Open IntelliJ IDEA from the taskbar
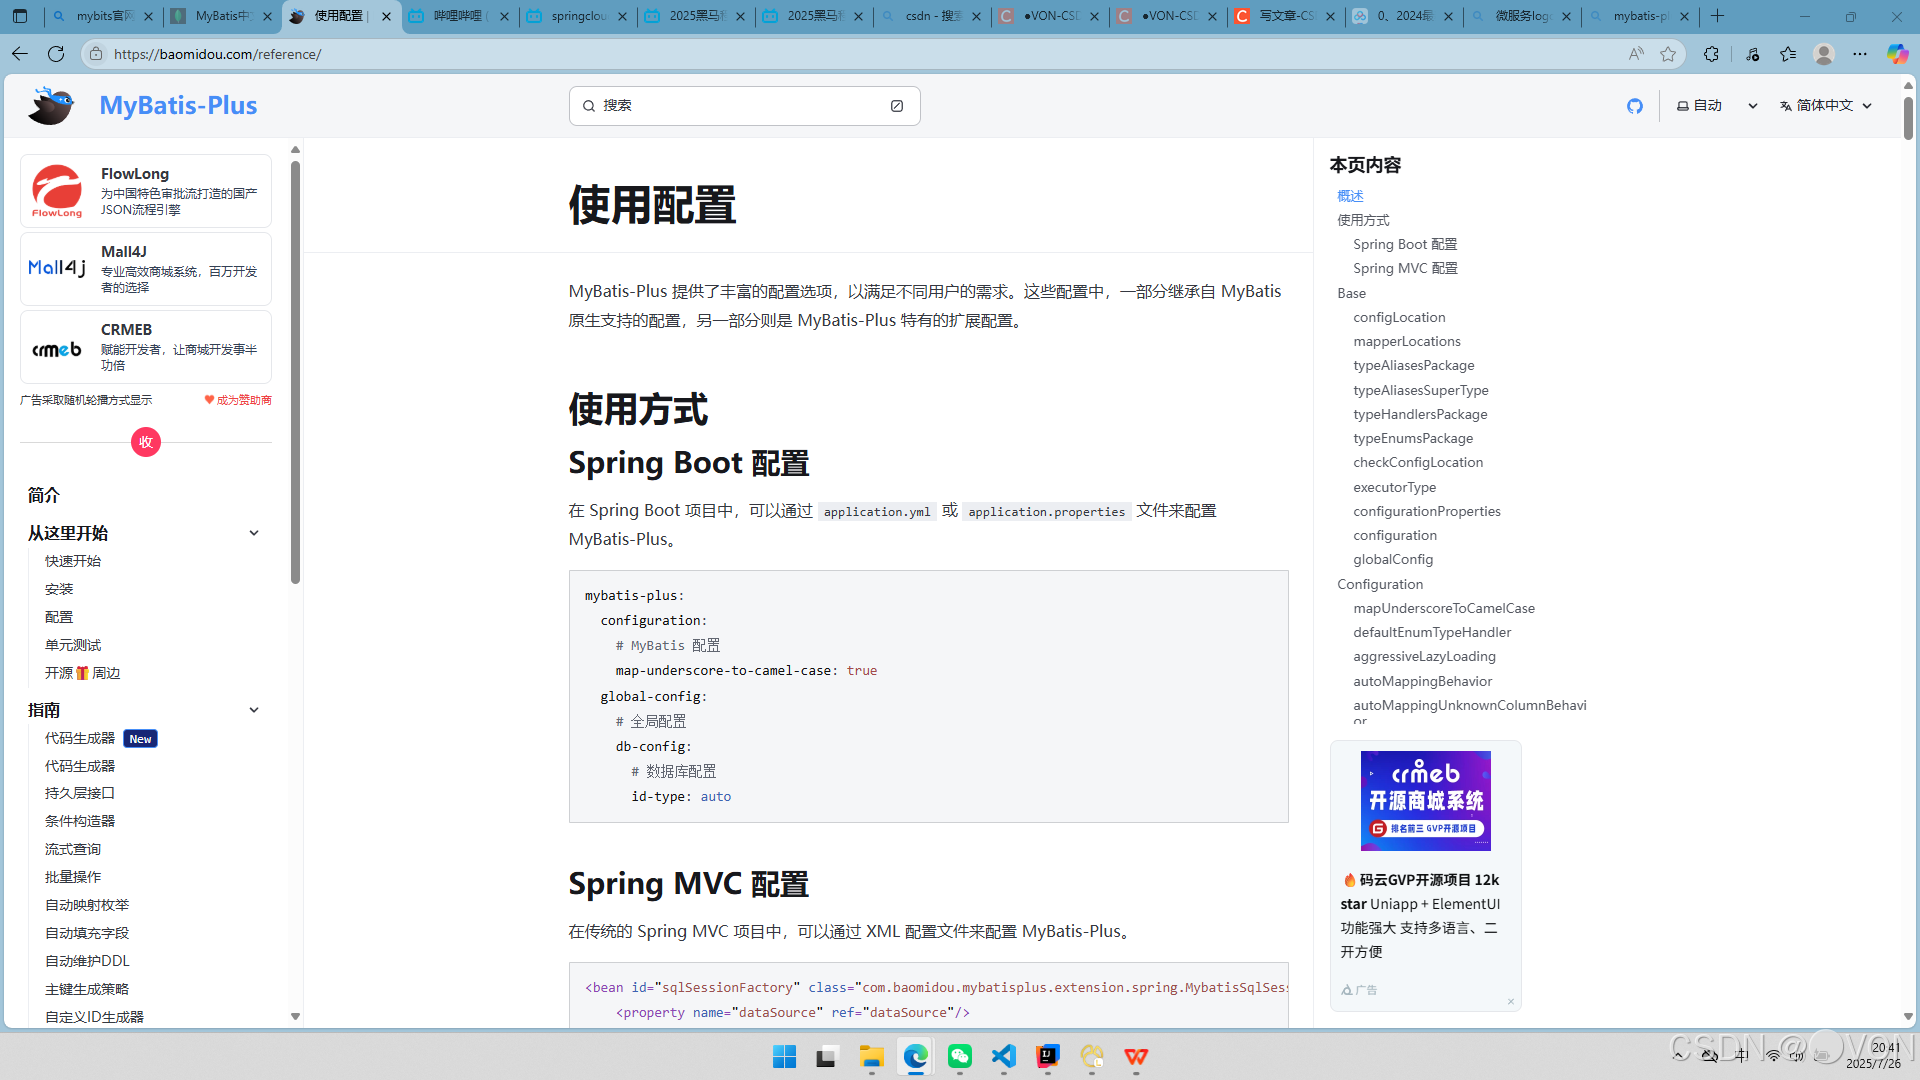The image size is (1920, 1080). pyautogui.click(x=1048, y=1056)
